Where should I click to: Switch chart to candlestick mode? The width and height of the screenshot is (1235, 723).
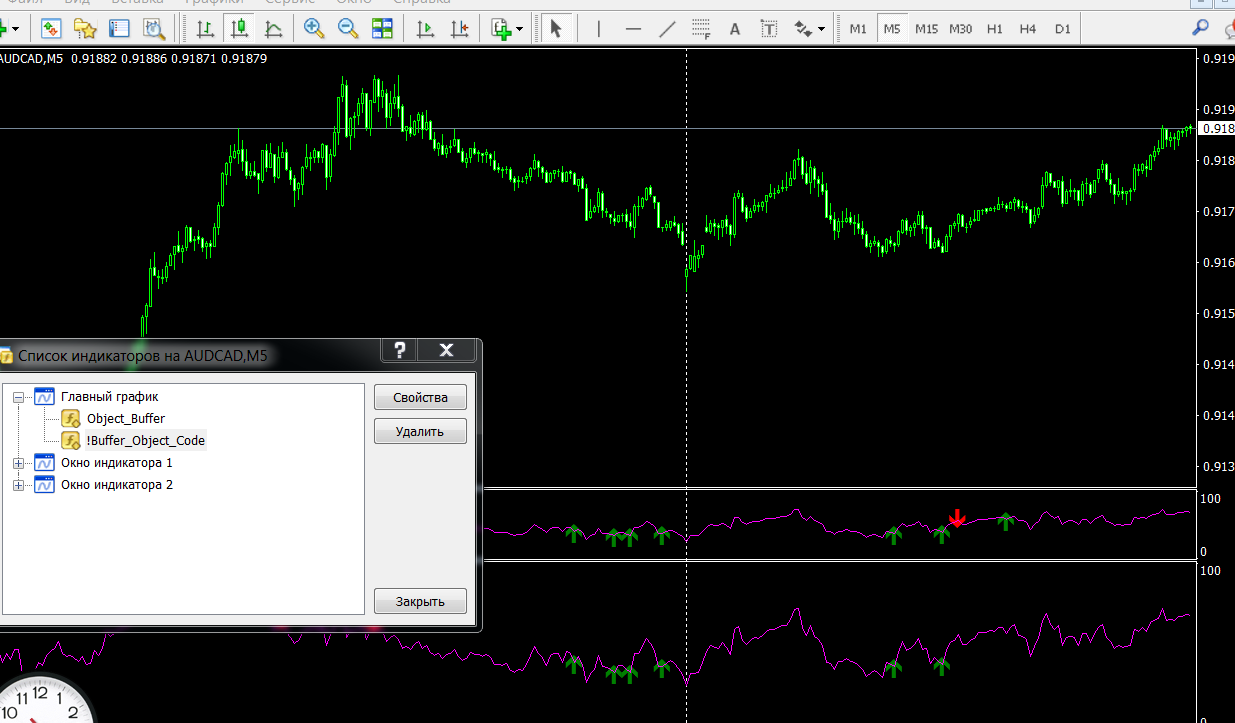pos(238,28)
